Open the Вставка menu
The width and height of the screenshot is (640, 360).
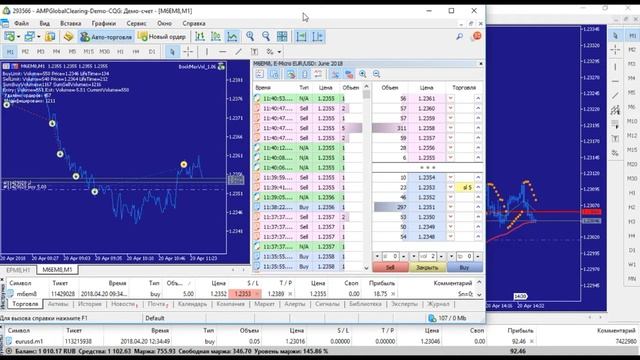tap(71, 24)
